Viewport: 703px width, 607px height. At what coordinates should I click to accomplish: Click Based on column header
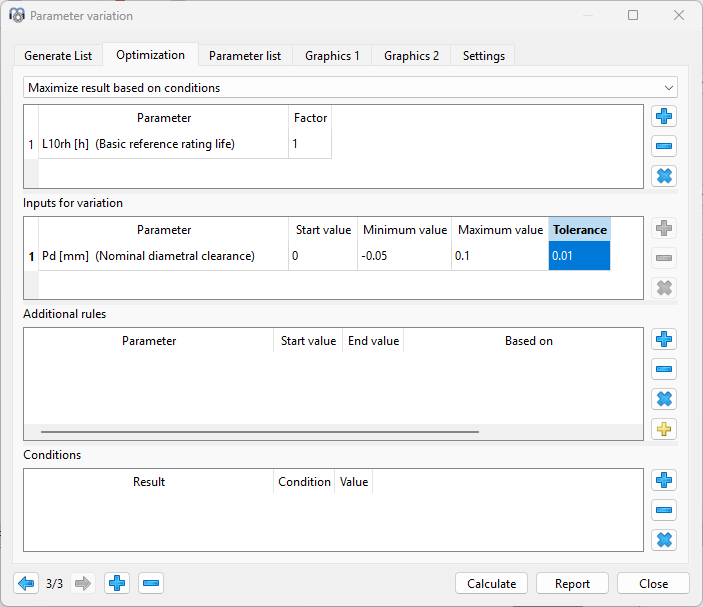pos(528,341)
